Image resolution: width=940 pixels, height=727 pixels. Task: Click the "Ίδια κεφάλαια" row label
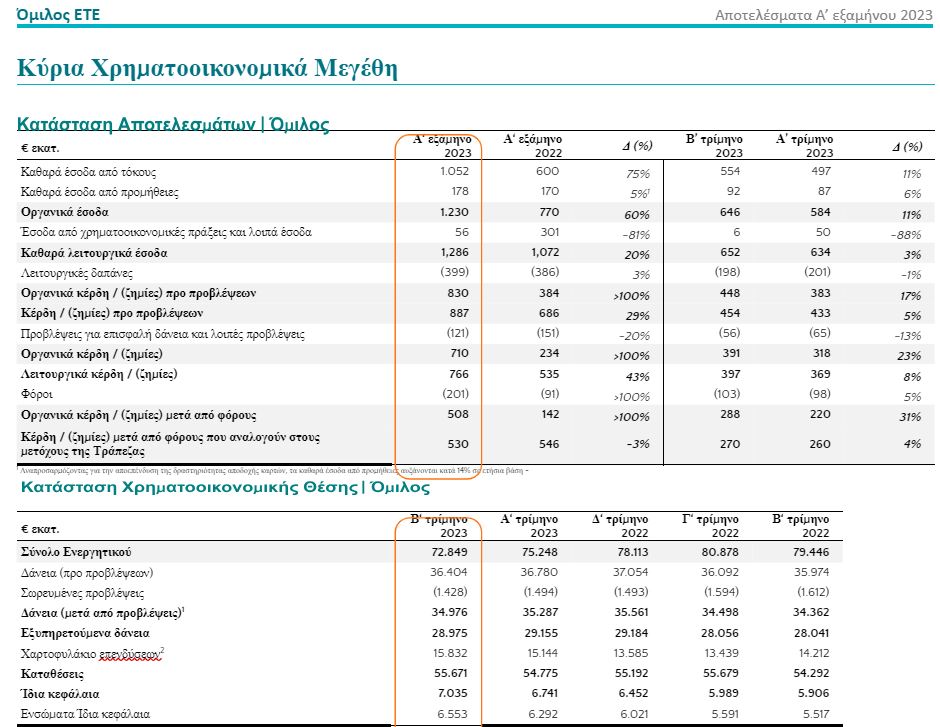(x=60, y=694)
